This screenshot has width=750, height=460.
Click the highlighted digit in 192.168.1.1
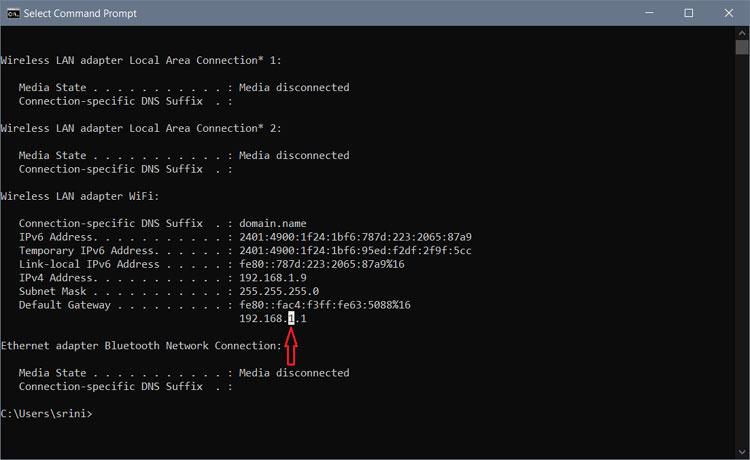point(291,318)
